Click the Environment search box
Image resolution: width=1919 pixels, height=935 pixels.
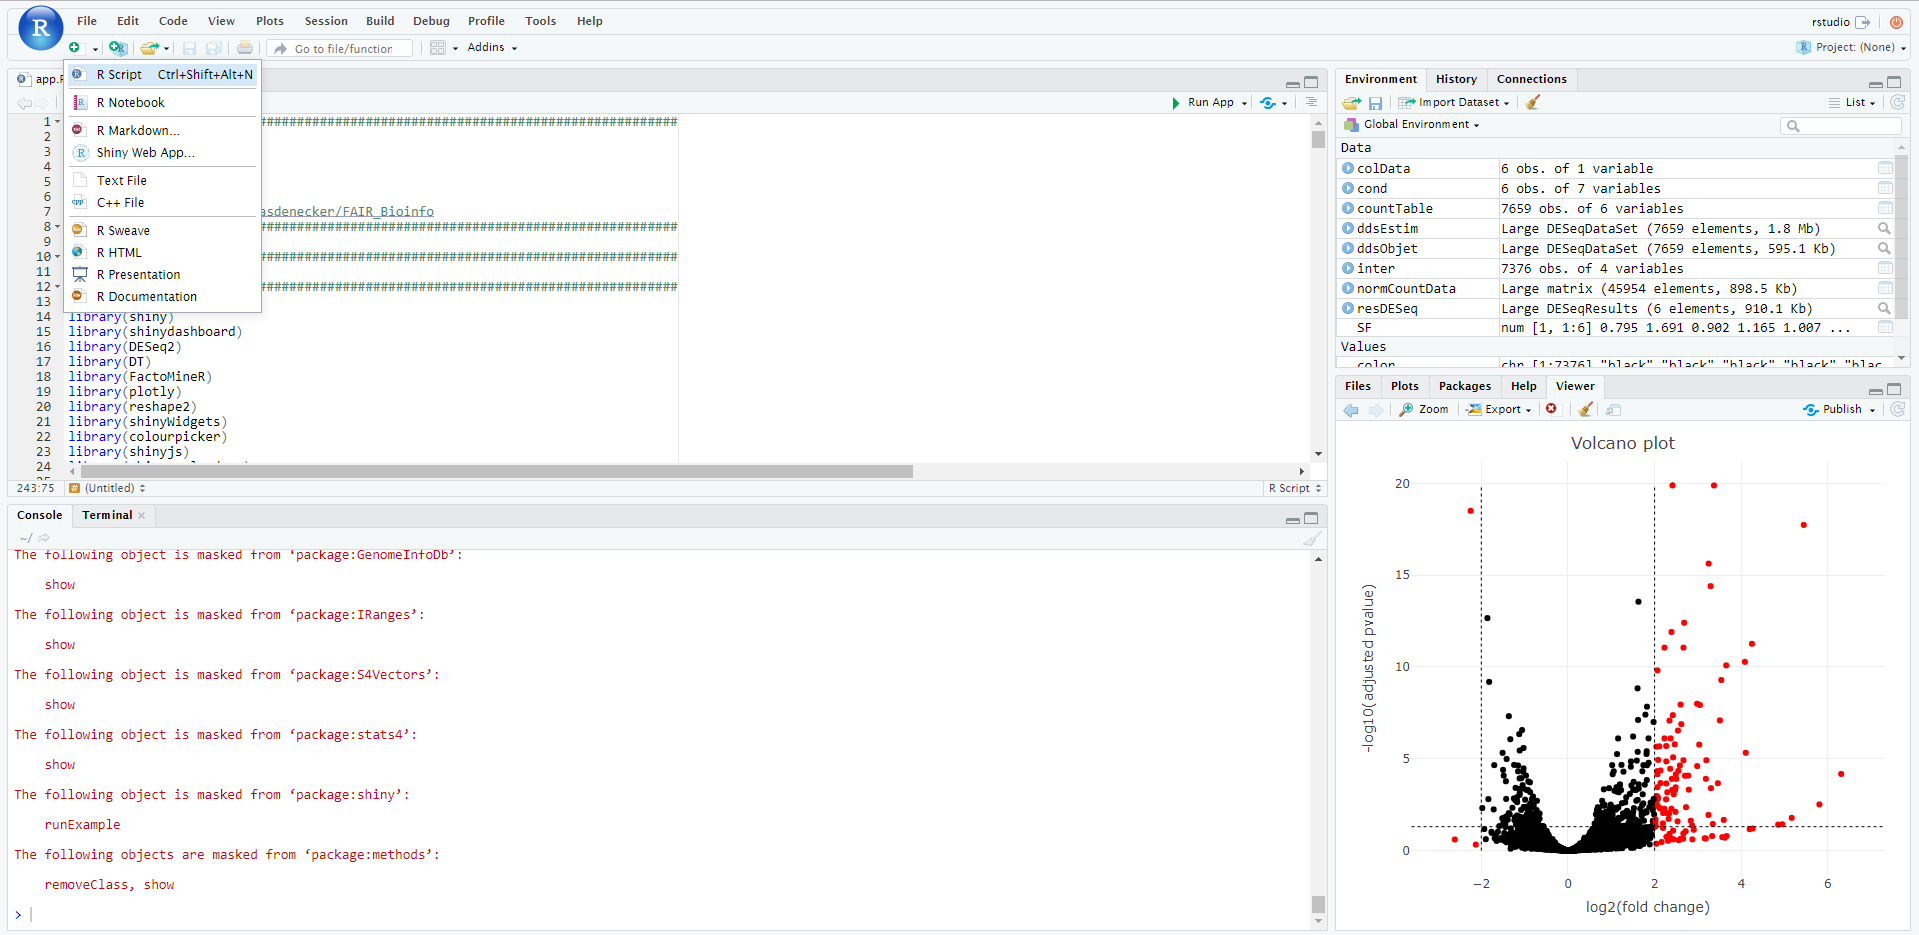(x=1840, y=125)
